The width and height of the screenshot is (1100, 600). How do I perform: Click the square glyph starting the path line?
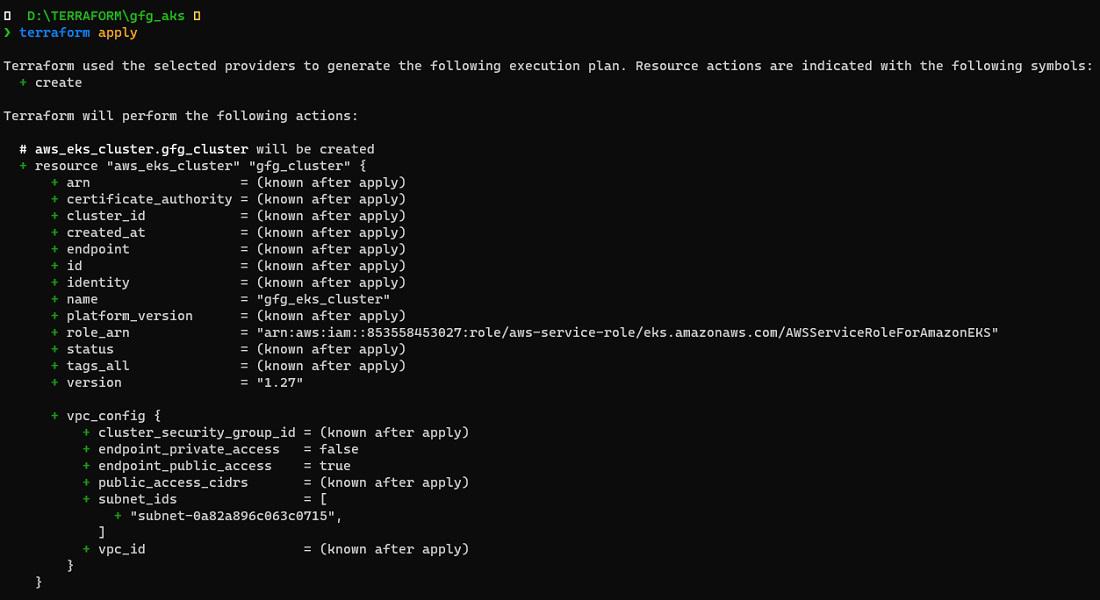tap(7, 16)
